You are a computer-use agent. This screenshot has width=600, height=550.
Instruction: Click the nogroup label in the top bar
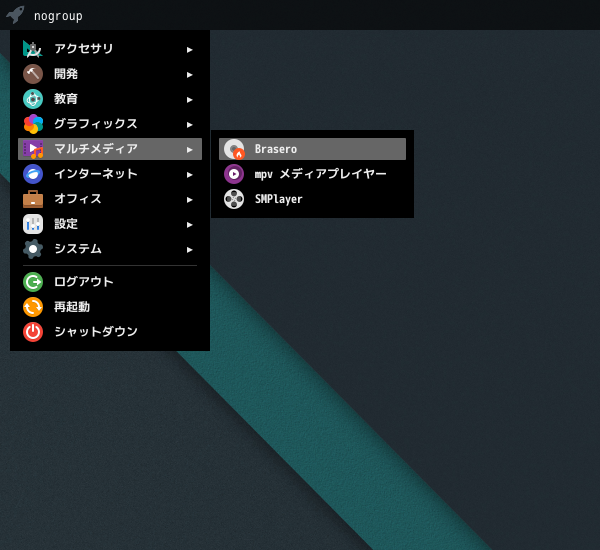pyautogui.click(x=58, y=16)
